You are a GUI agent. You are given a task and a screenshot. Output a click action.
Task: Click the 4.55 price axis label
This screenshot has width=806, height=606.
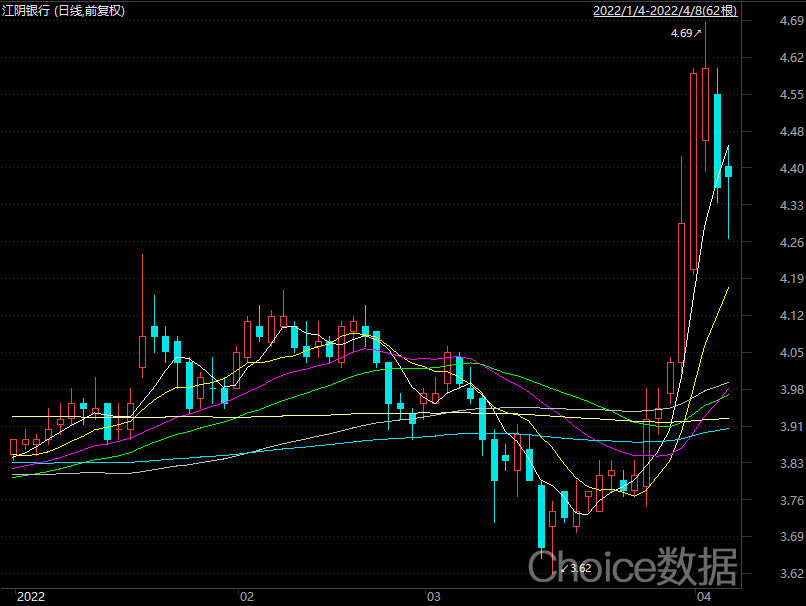[x=792, y=95]
